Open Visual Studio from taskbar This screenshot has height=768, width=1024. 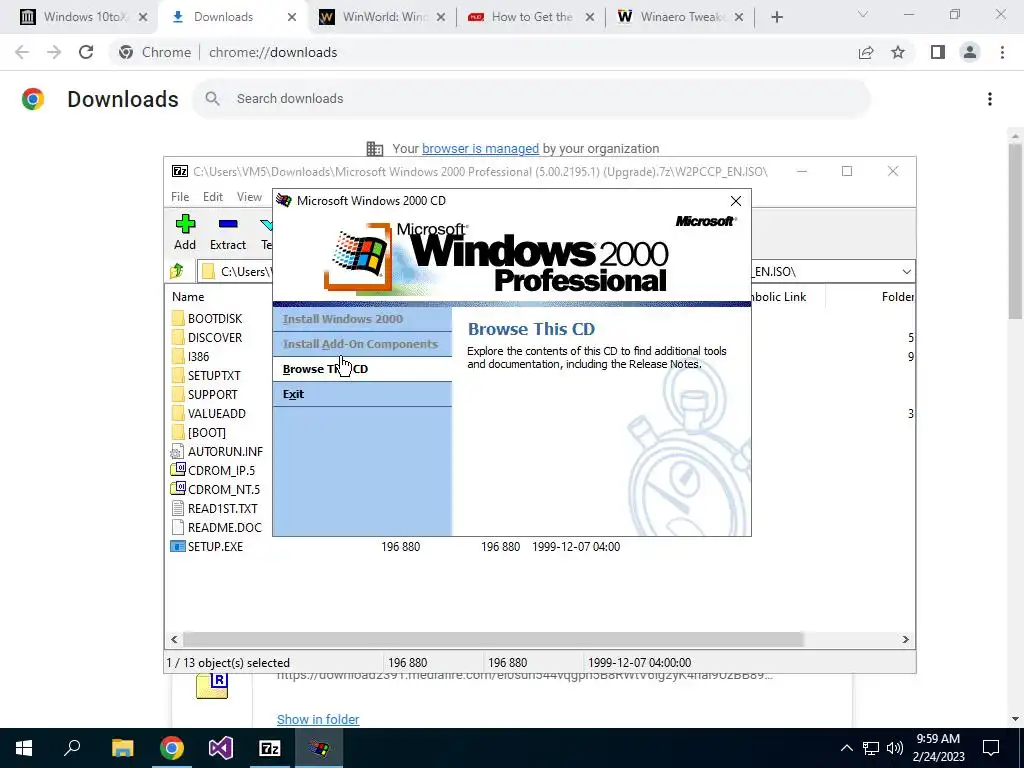click(221, 748)
